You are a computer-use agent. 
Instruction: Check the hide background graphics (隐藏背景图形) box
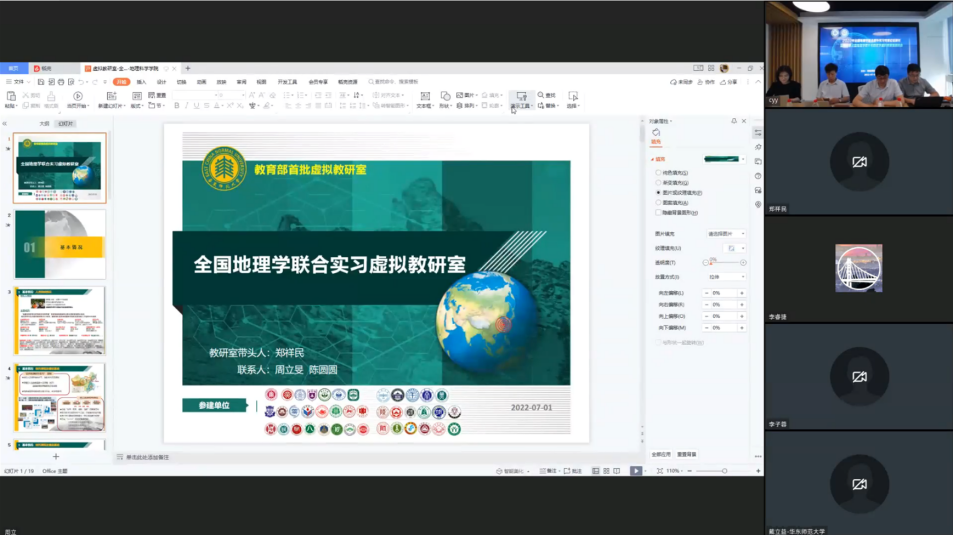[658, 212]
